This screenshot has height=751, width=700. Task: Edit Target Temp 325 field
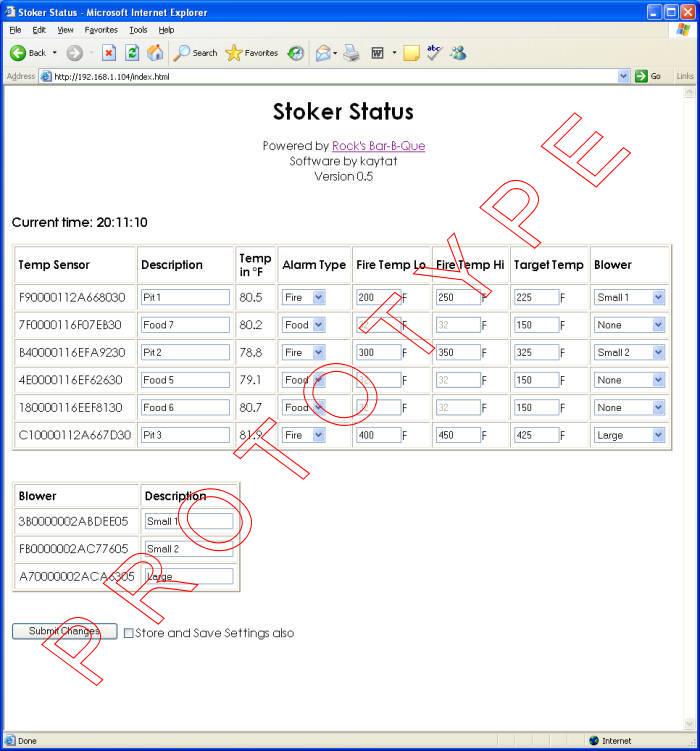[x=536, y=353]
